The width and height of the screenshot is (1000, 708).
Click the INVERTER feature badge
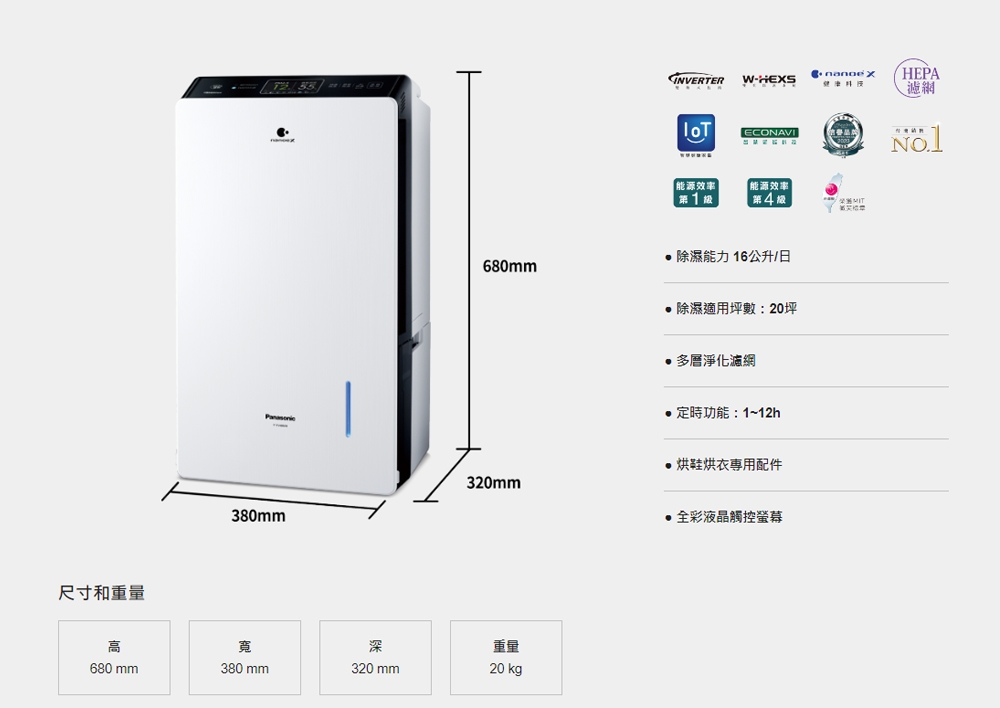click(696, 80)
